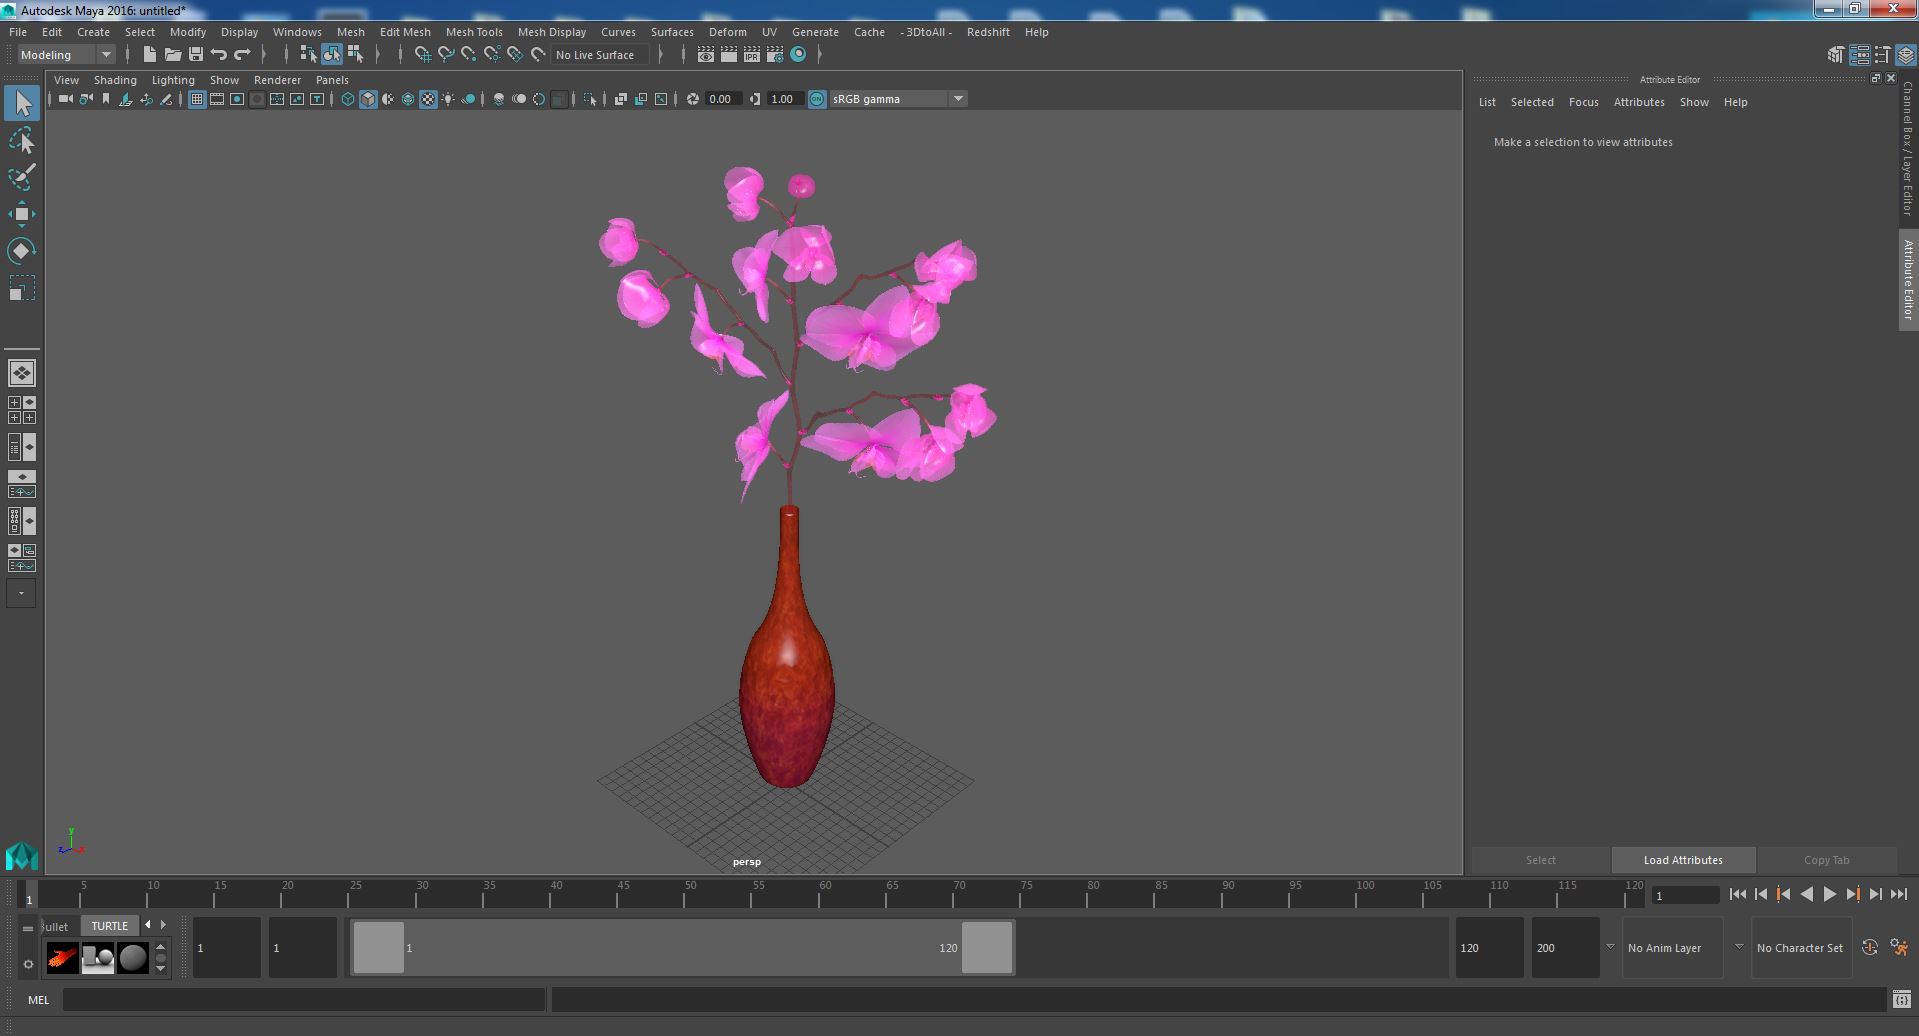
Task: Open the Channel Box / Layer Editor tab
Action: 1908,148
